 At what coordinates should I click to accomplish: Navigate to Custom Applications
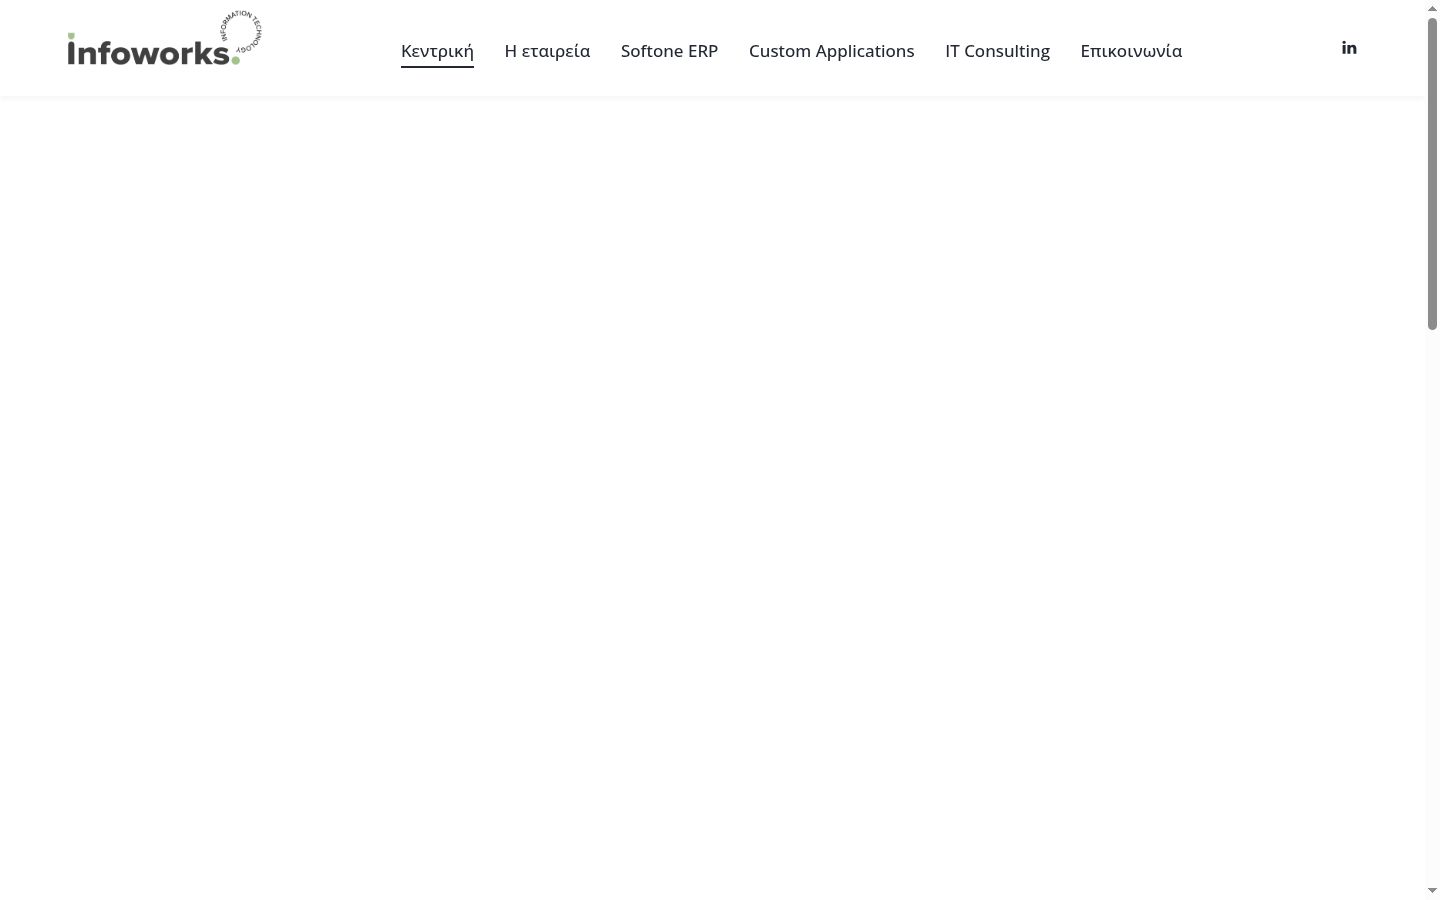(x=831, y=51)
